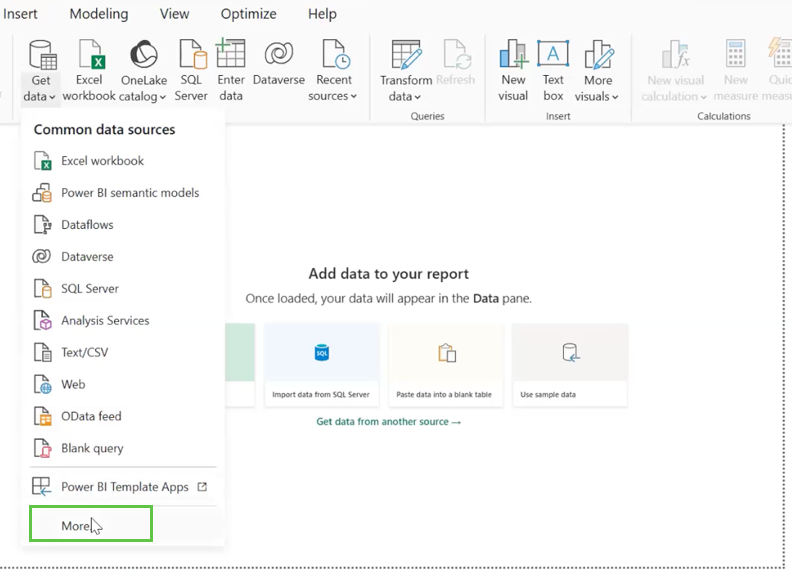Viewport: 792px width, 574px height.
Task: Click Power BI Template Apps icon
Action: 41,487
